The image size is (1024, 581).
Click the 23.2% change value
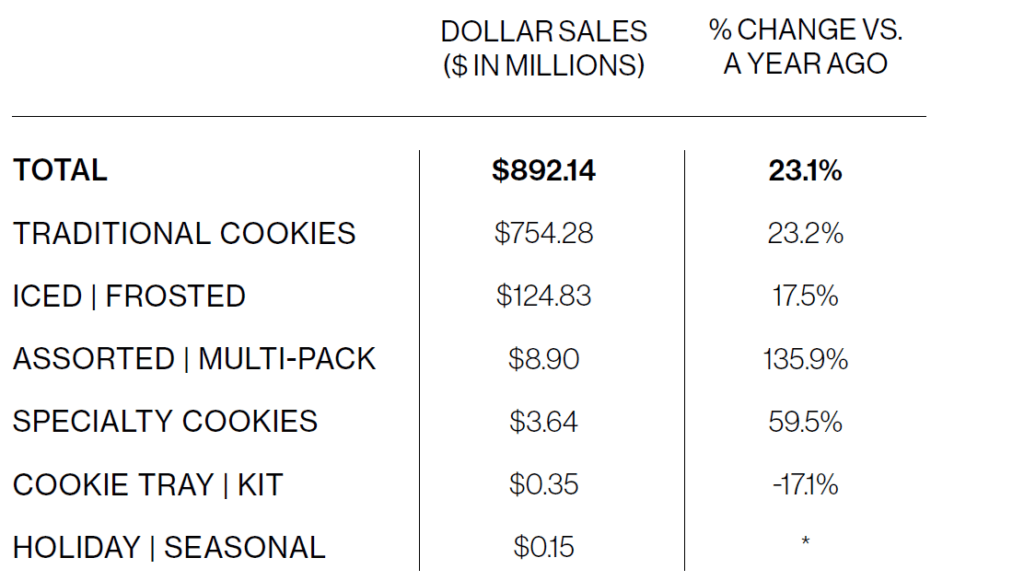point(805,234)
